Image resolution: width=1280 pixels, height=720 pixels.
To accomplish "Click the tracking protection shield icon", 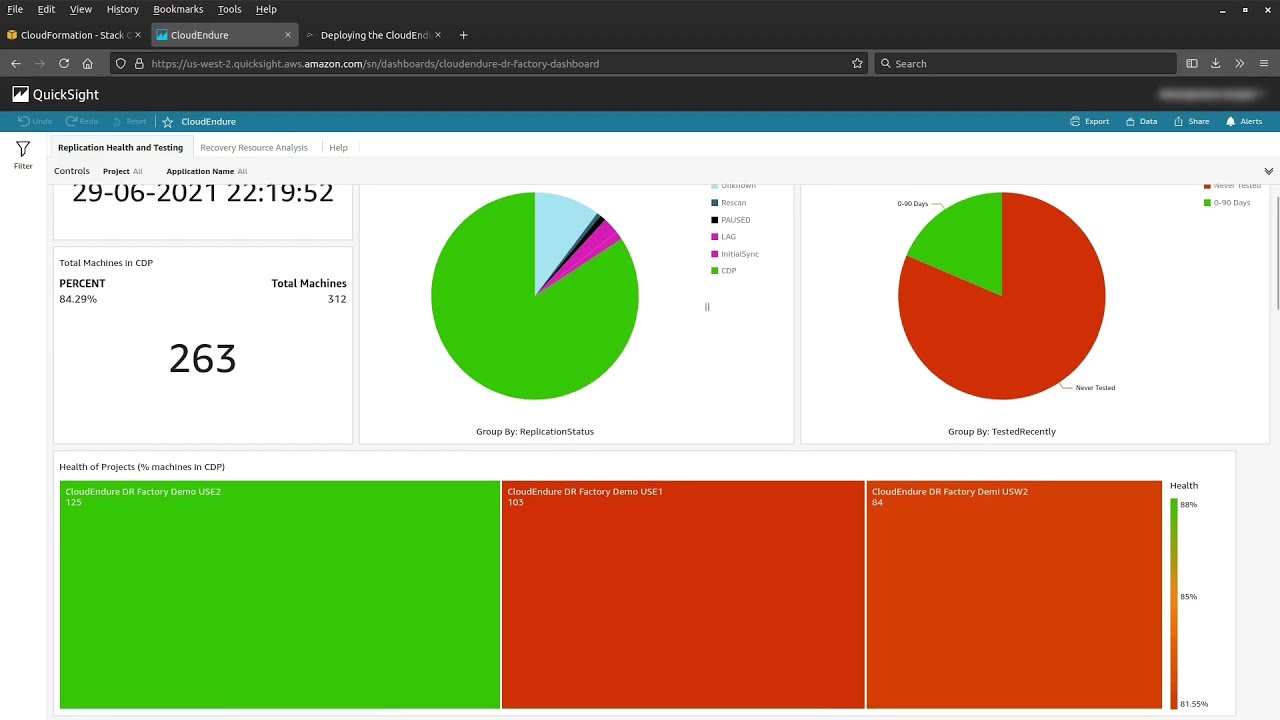I will pos(120,63).
